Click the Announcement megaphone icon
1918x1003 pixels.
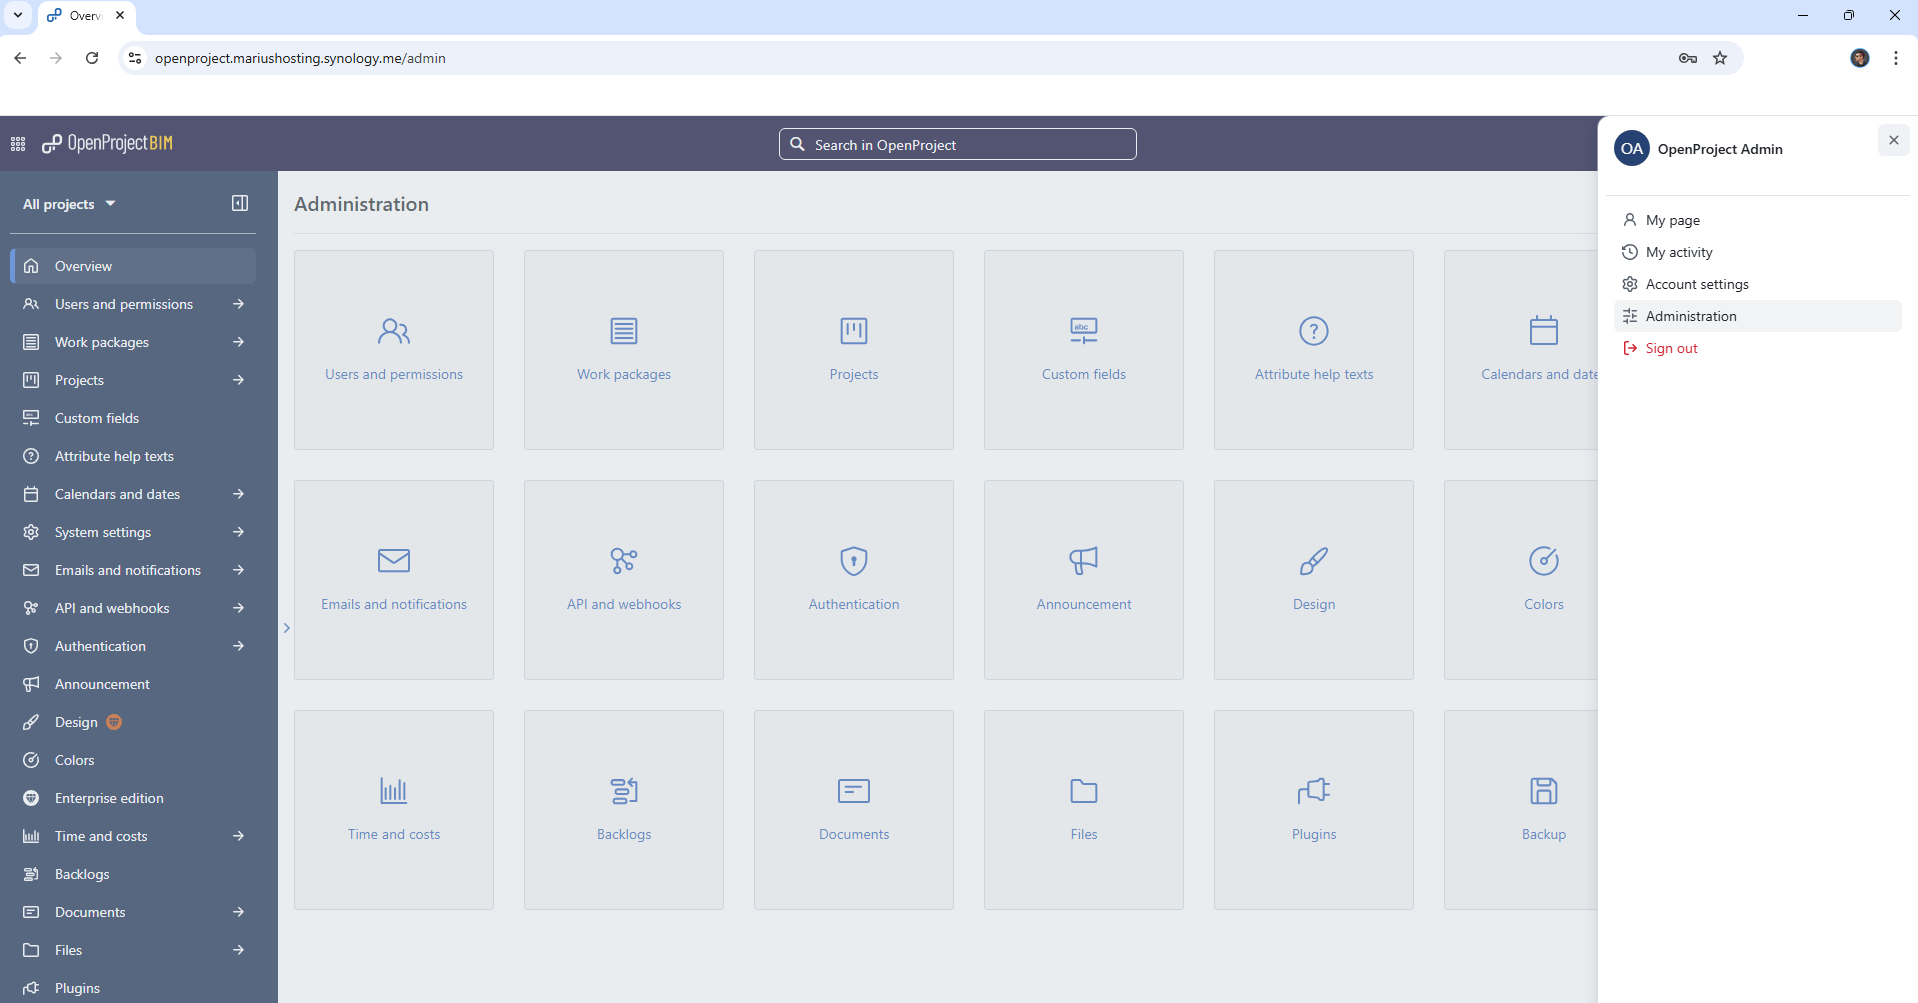click(1083, 561)
